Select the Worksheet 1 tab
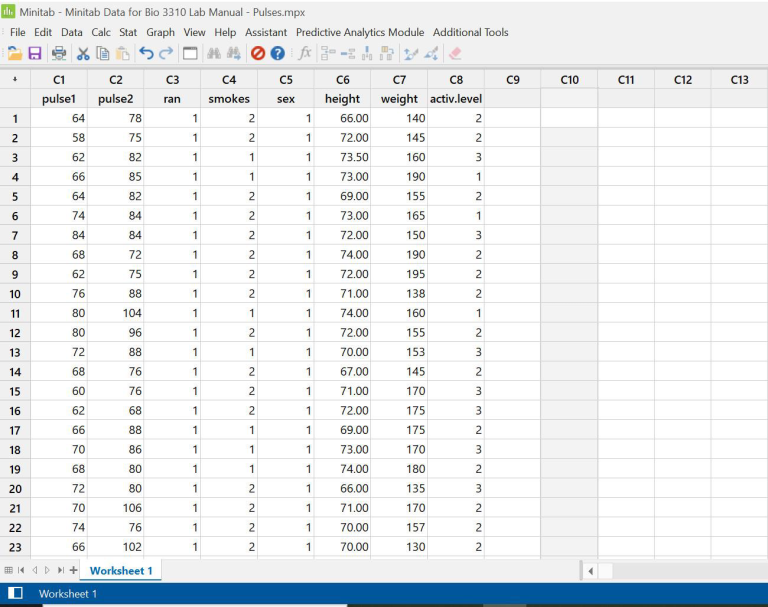The width and height of the screenshot is (768, 607). pos(121,571)
